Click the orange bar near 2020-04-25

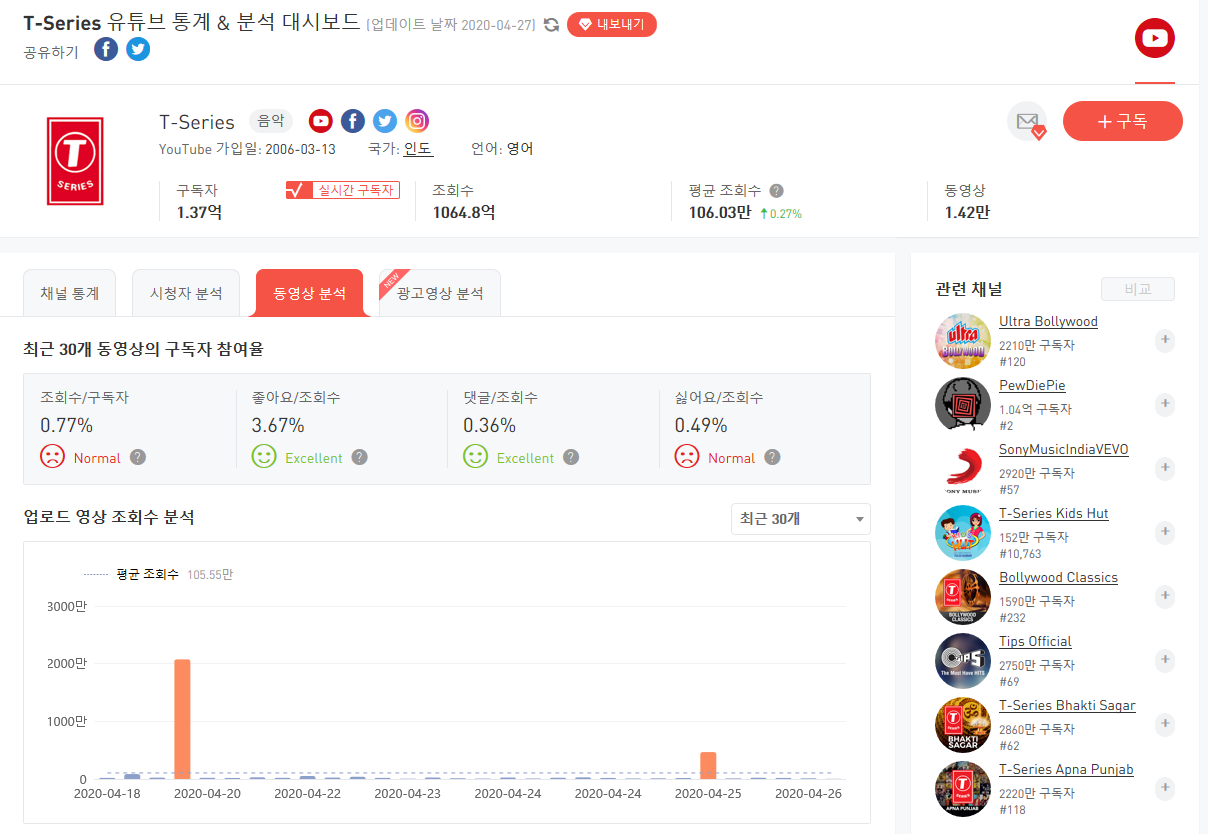708,766
